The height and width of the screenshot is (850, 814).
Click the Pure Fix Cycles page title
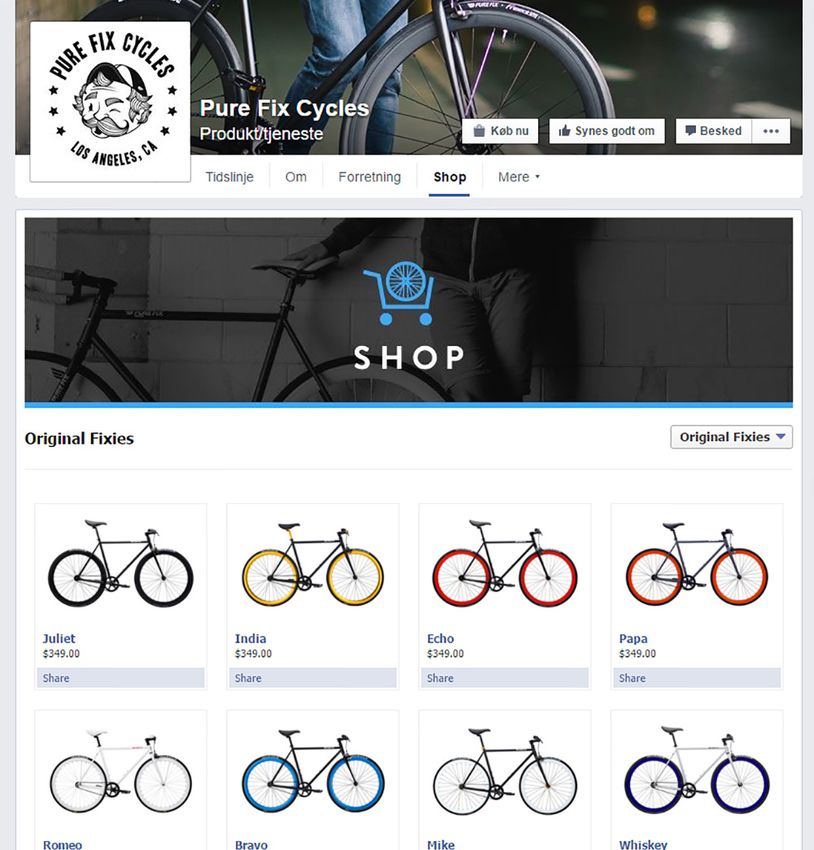pos(284,108)
